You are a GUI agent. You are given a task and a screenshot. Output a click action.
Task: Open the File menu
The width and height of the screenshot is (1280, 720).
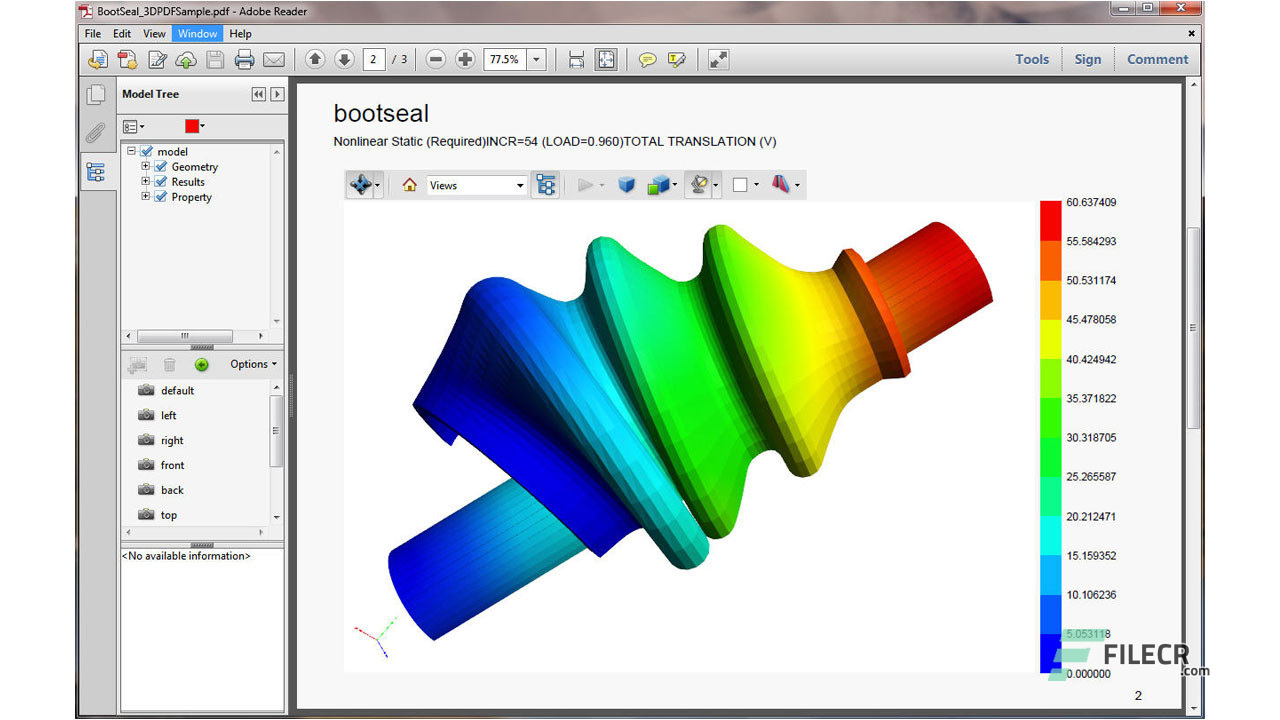[93, 33]
